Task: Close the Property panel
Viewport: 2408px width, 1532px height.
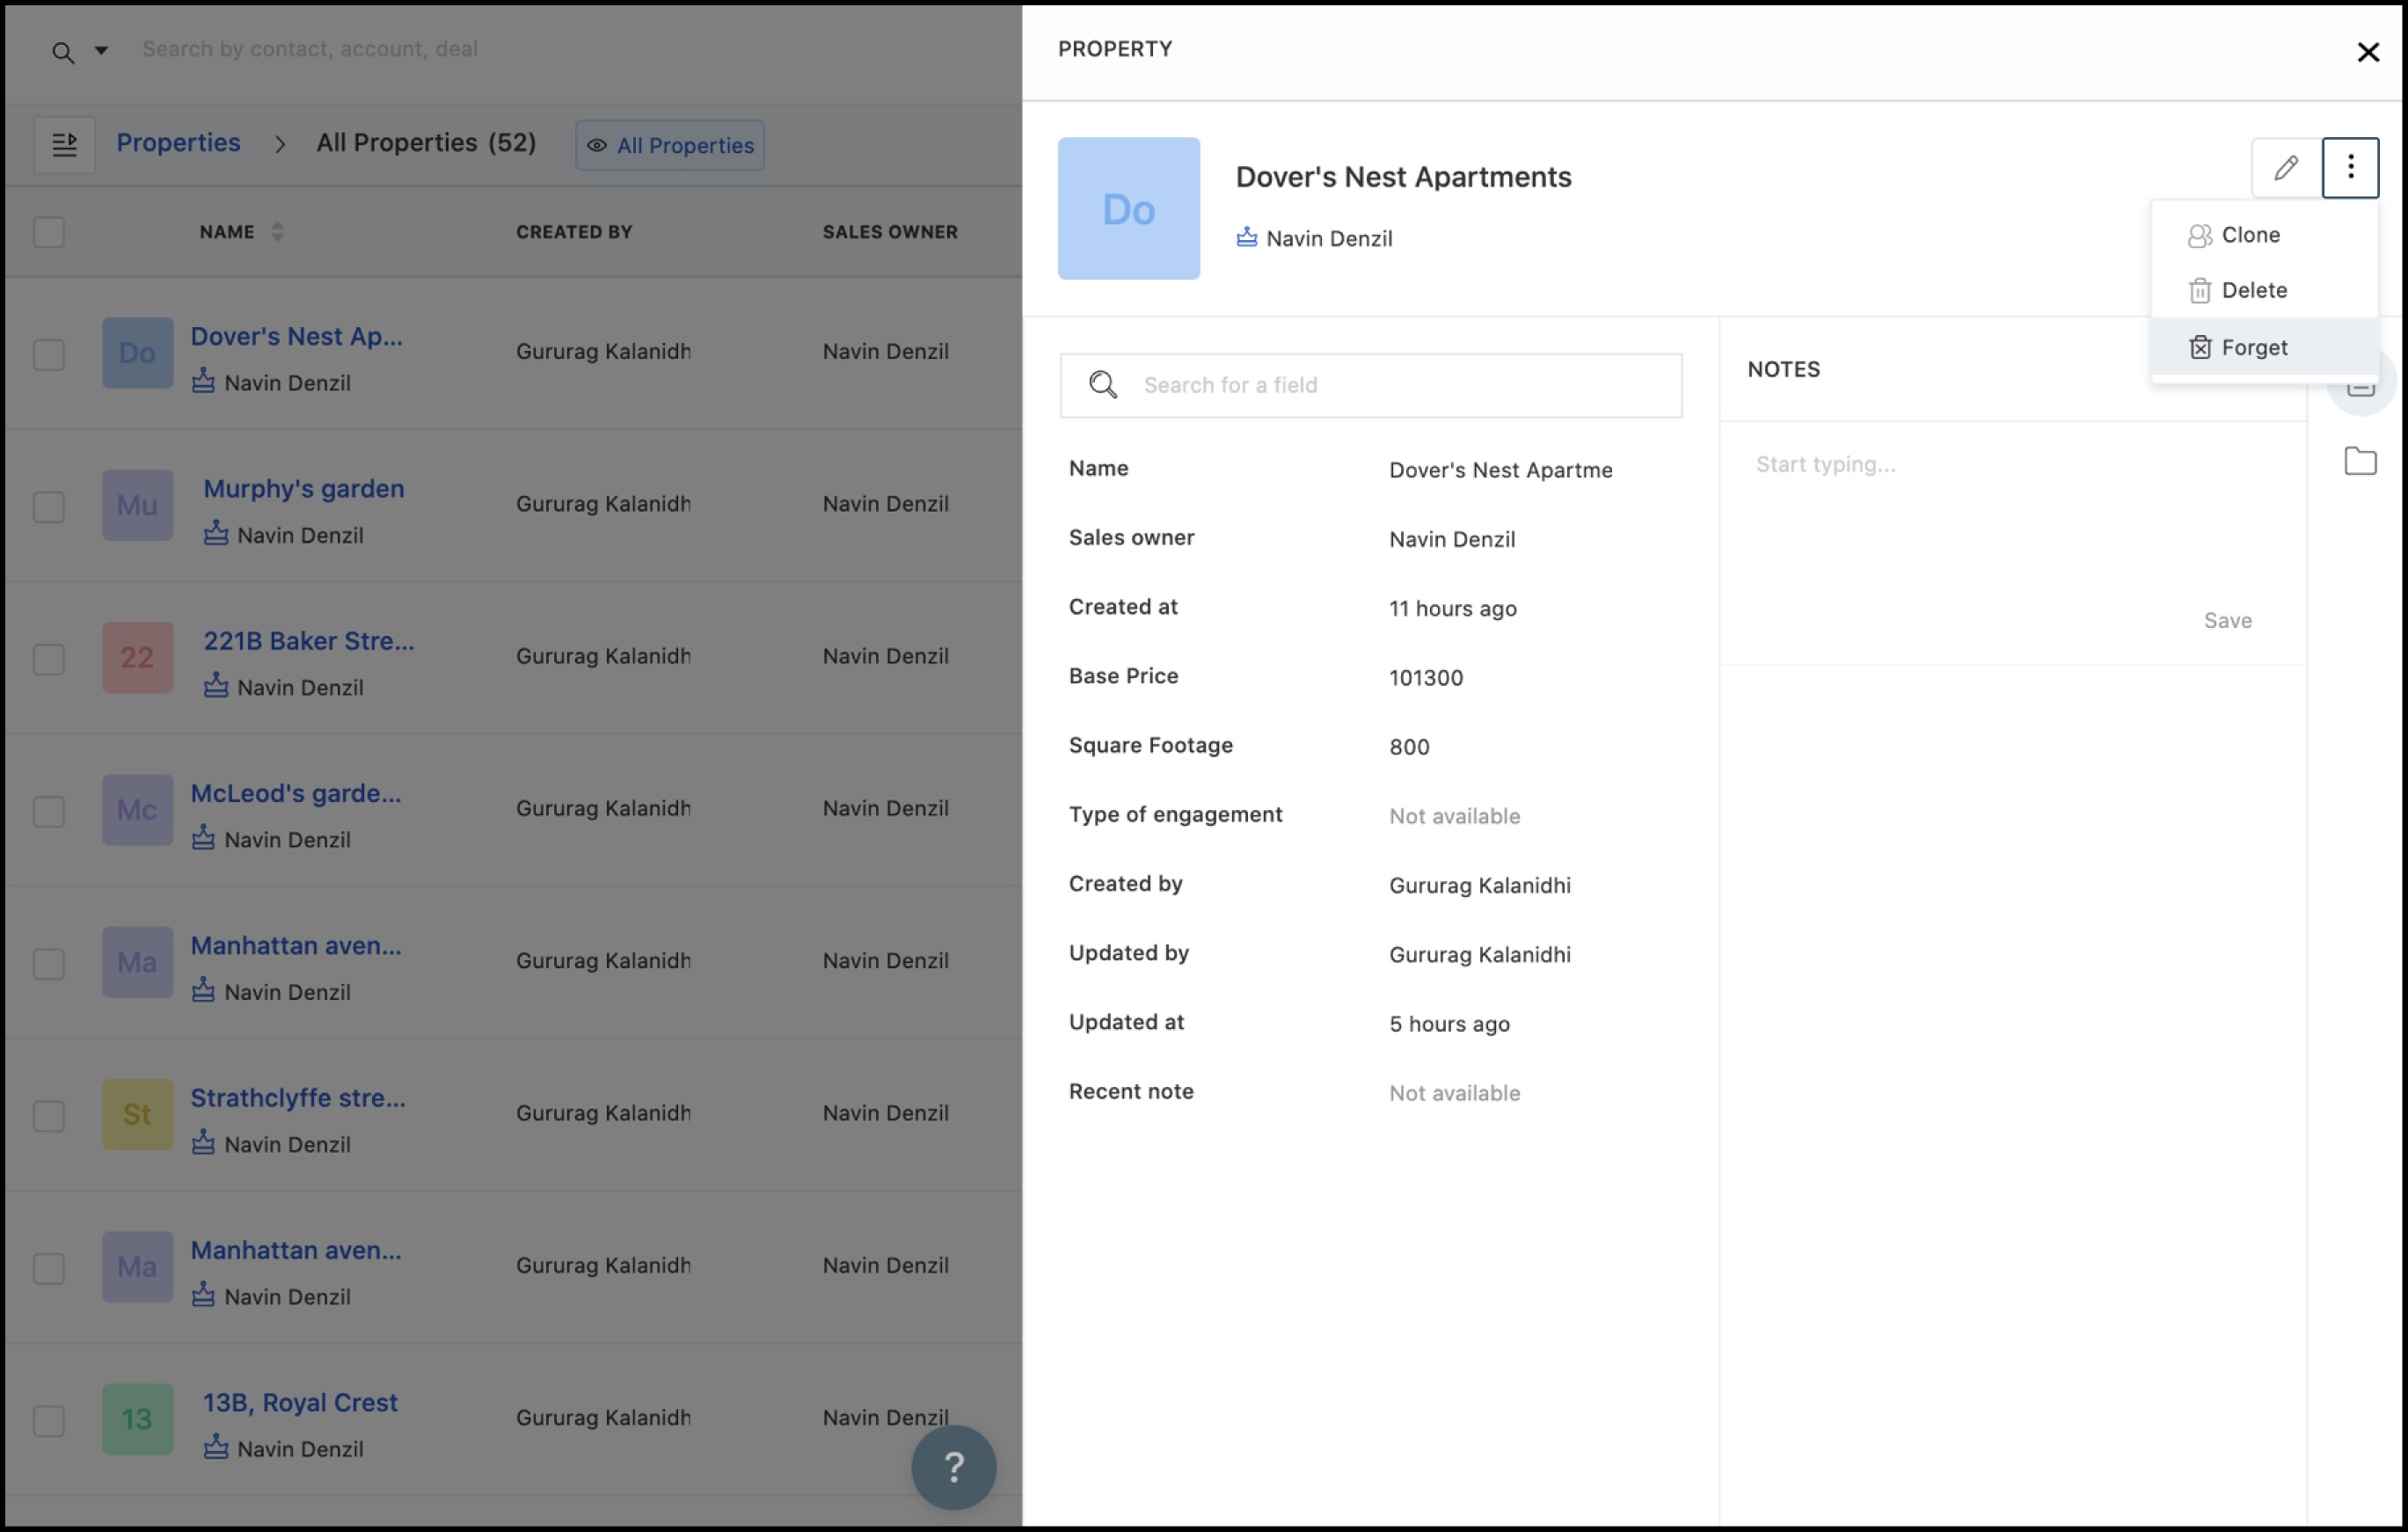Action: click(2367, 52)
